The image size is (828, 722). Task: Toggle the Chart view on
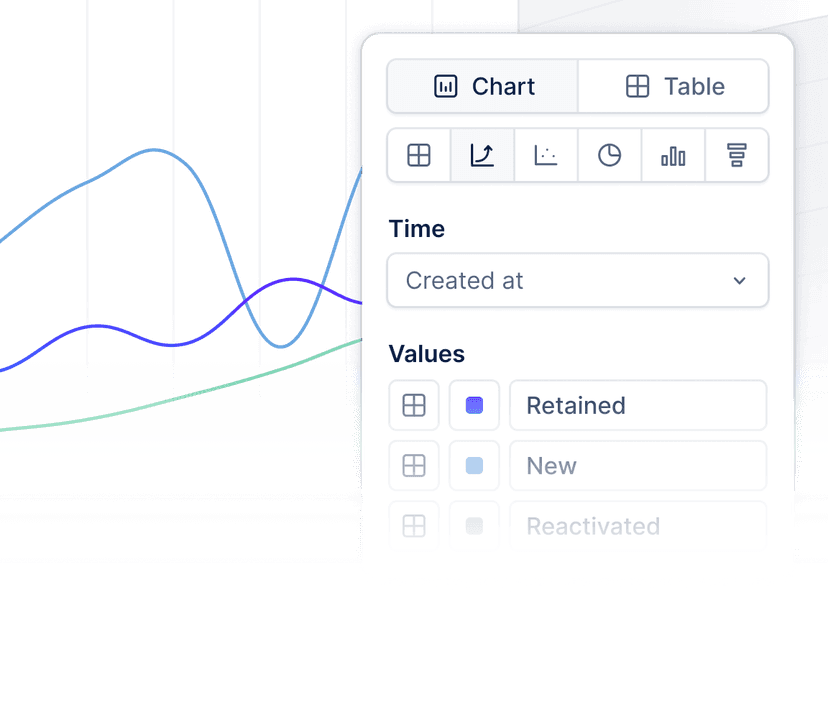click(482, 86)
